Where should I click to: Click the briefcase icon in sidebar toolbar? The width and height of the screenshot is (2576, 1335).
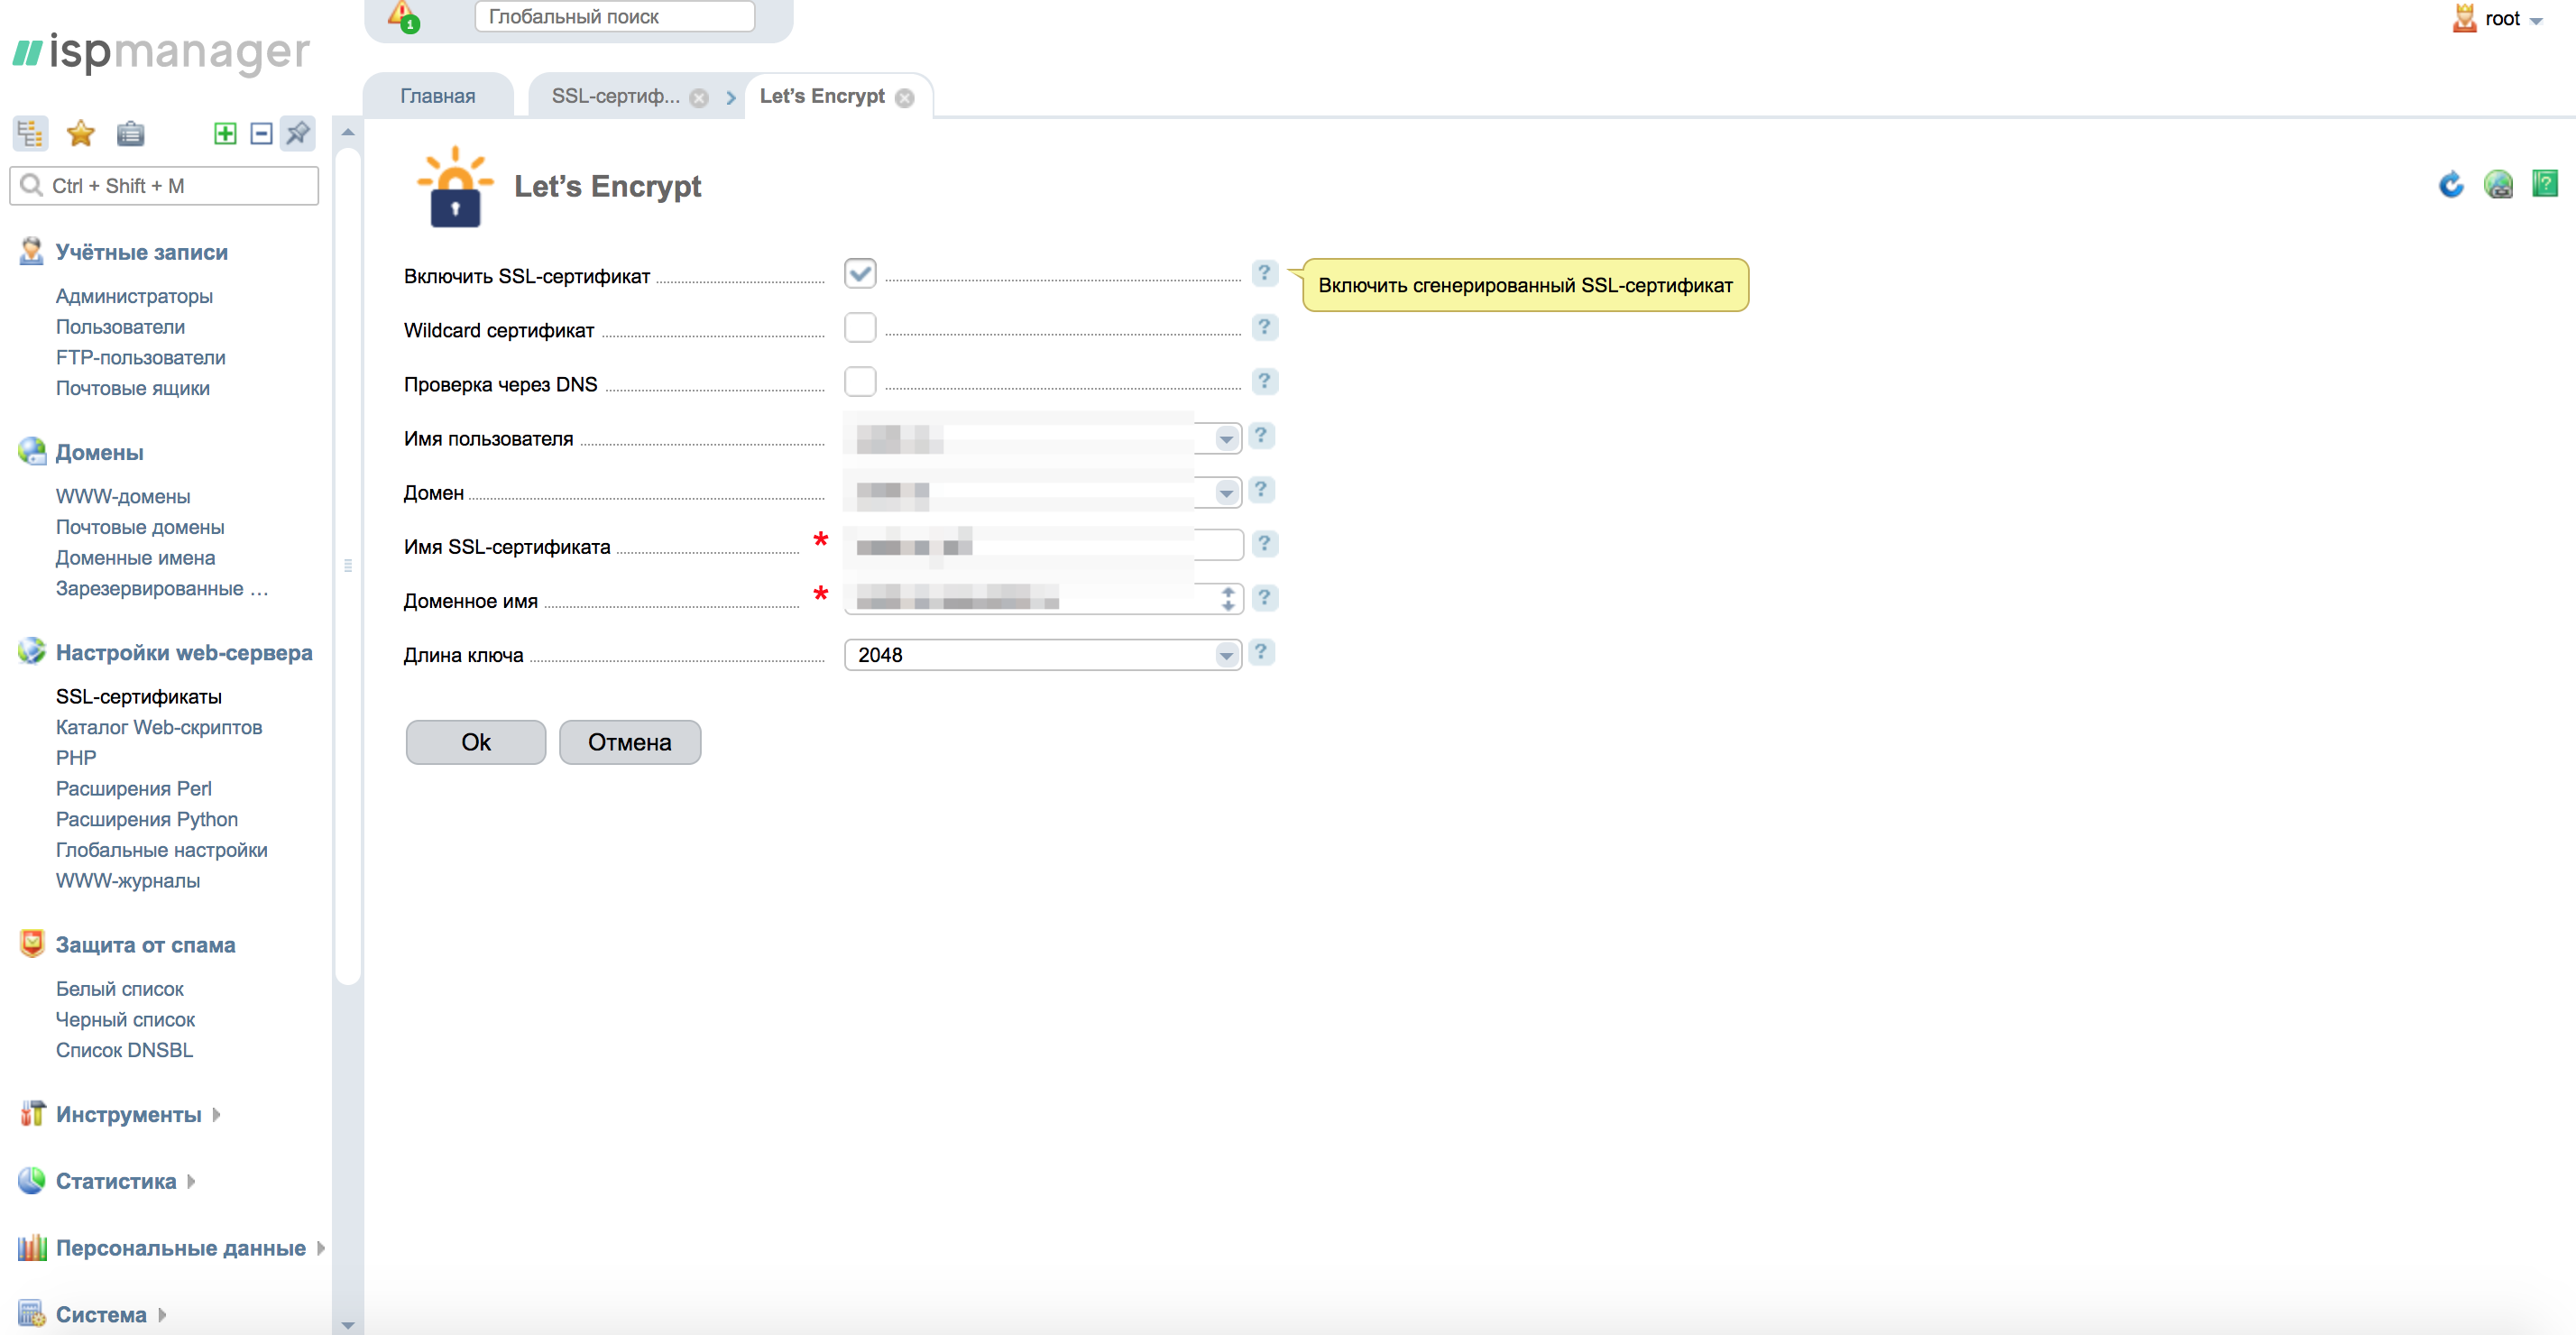[130, 133]
